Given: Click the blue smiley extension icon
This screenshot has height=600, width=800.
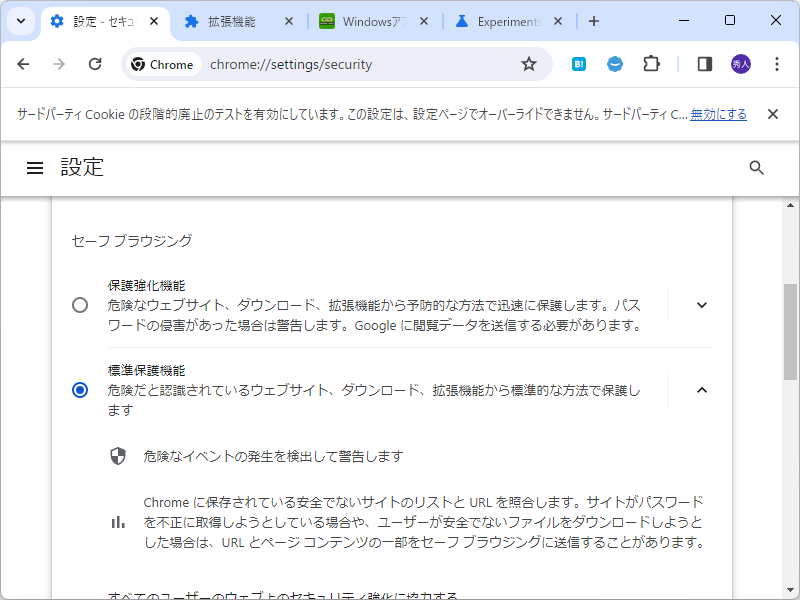Looking at the screenshot, I should click(614, 63).
